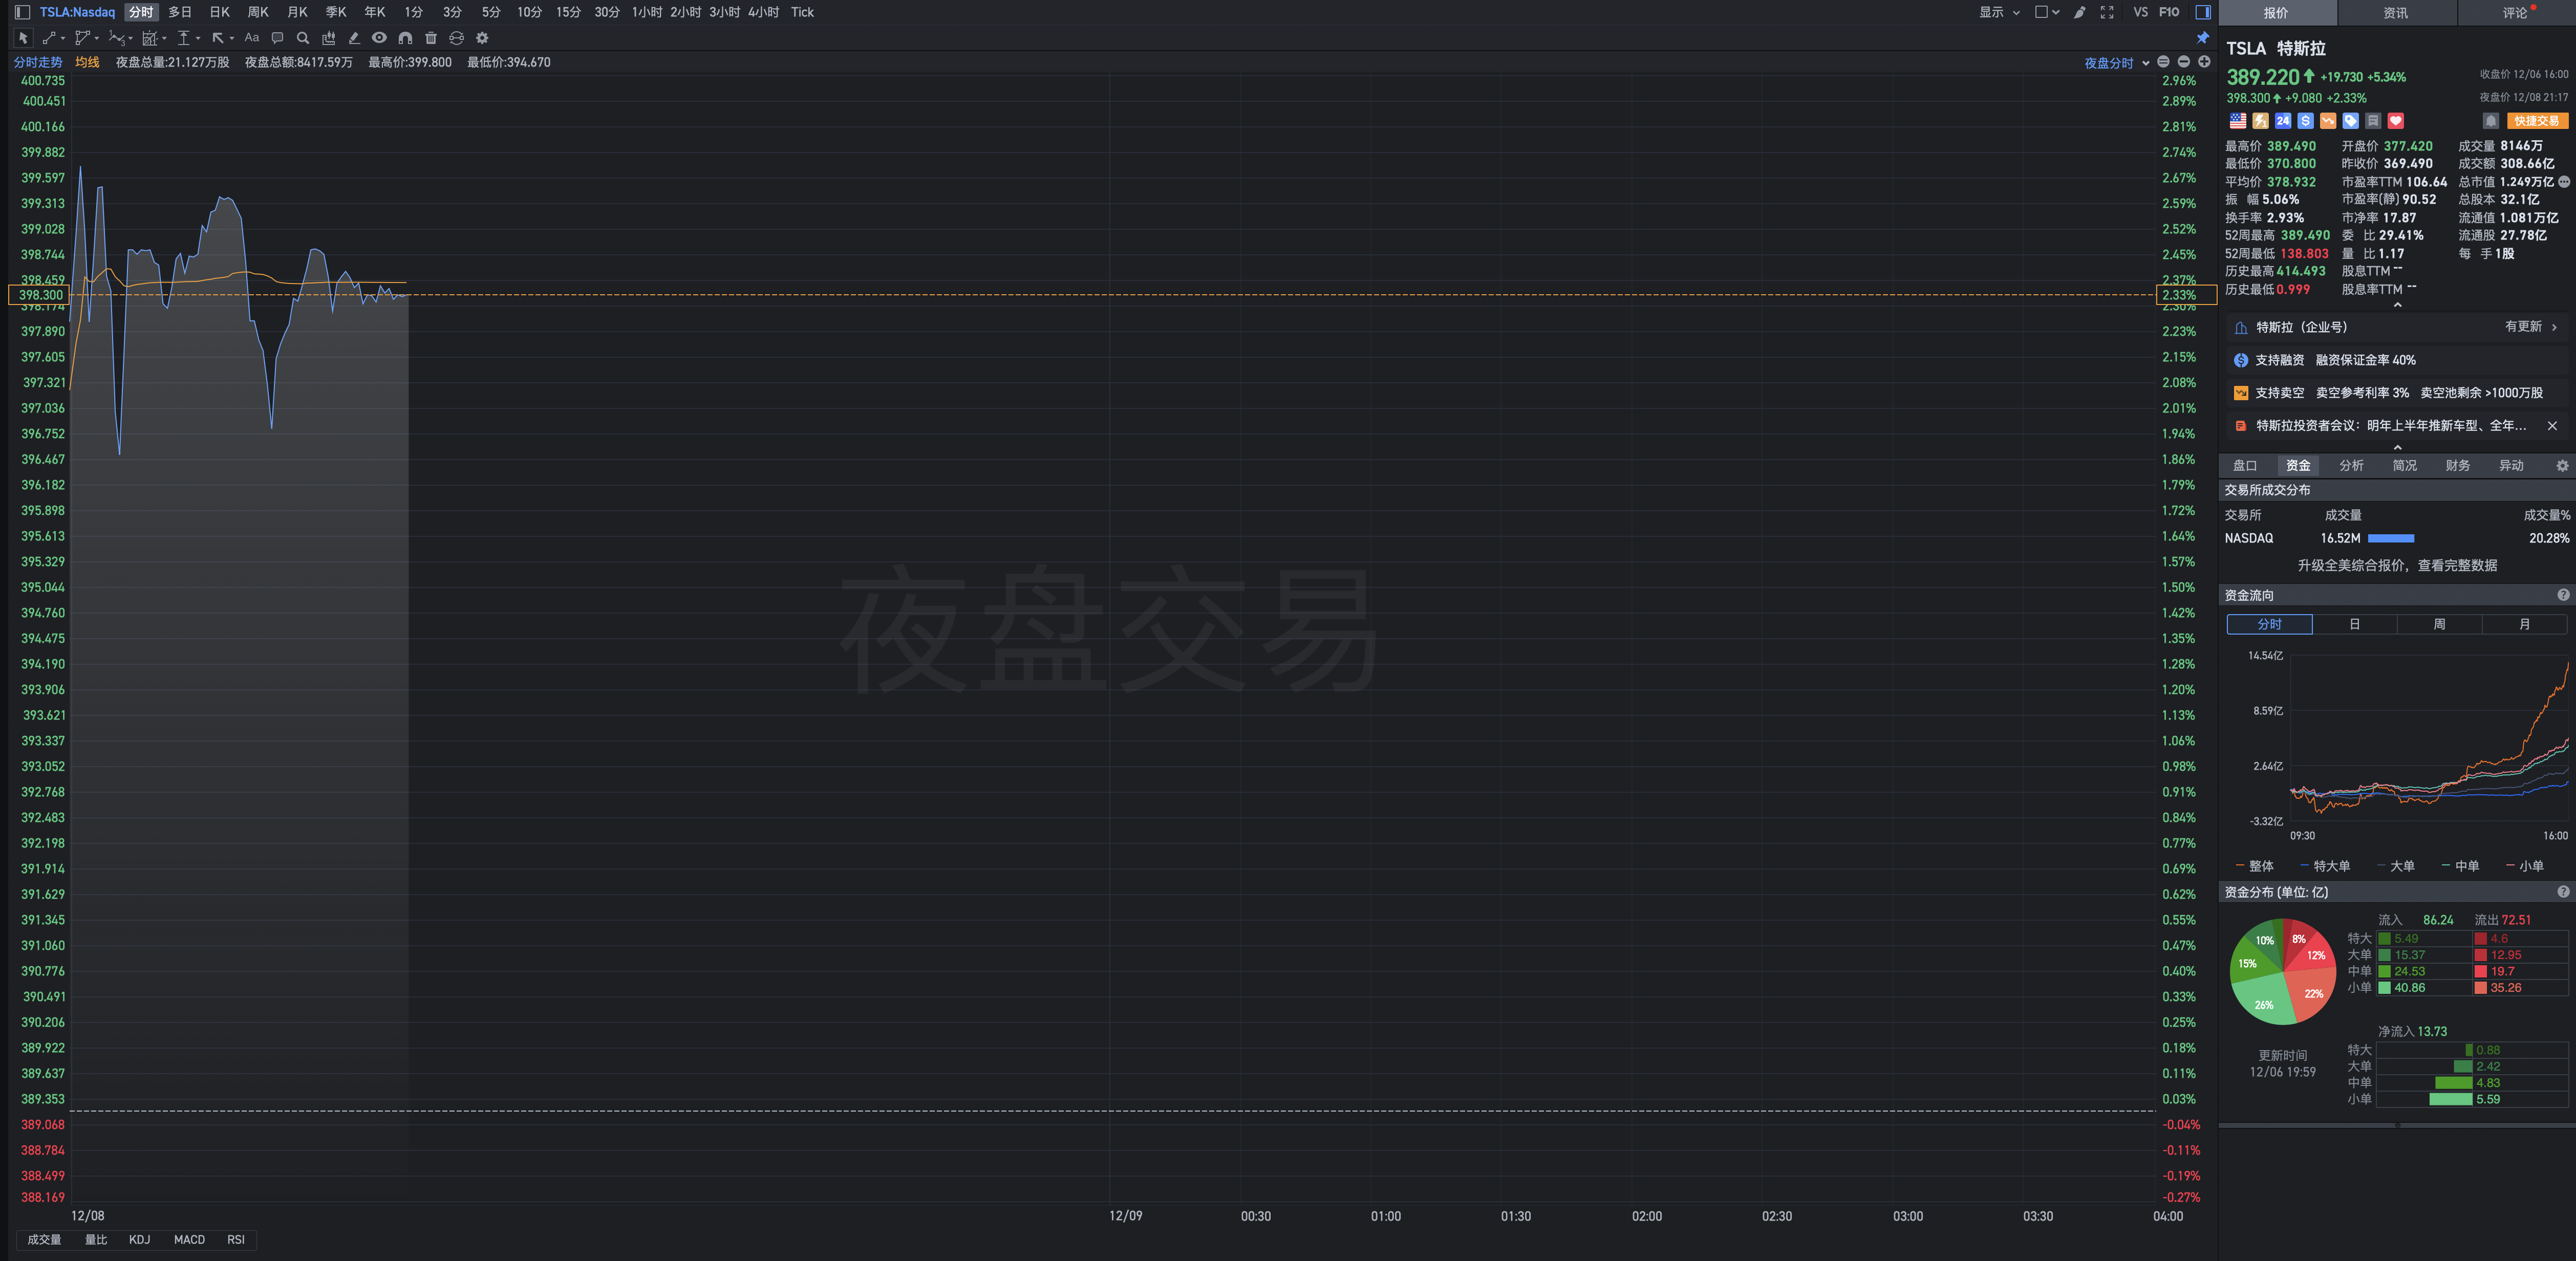Open the candlestick statistics tool
This screenshot has width=2576, height=1261.
click(x=329, y=38)
